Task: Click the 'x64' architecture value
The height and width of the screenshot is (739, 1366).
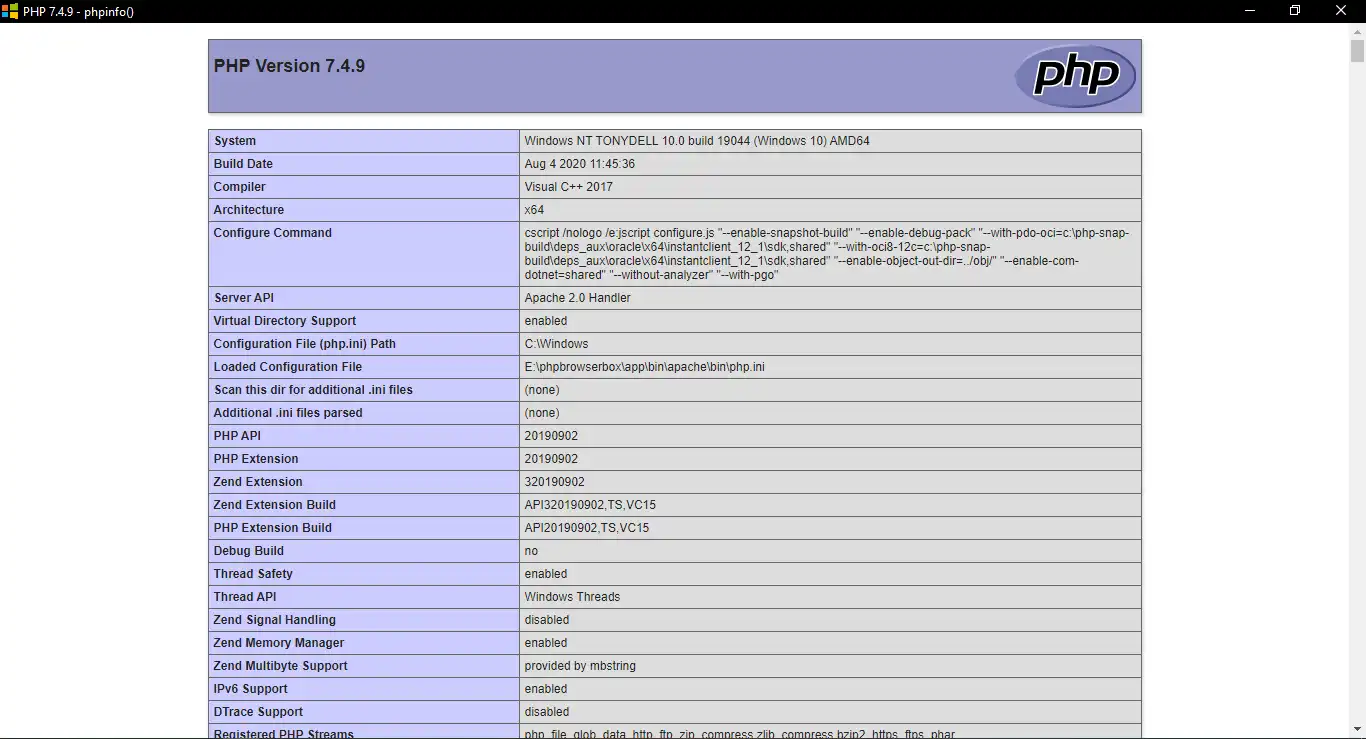Action: 534,210
